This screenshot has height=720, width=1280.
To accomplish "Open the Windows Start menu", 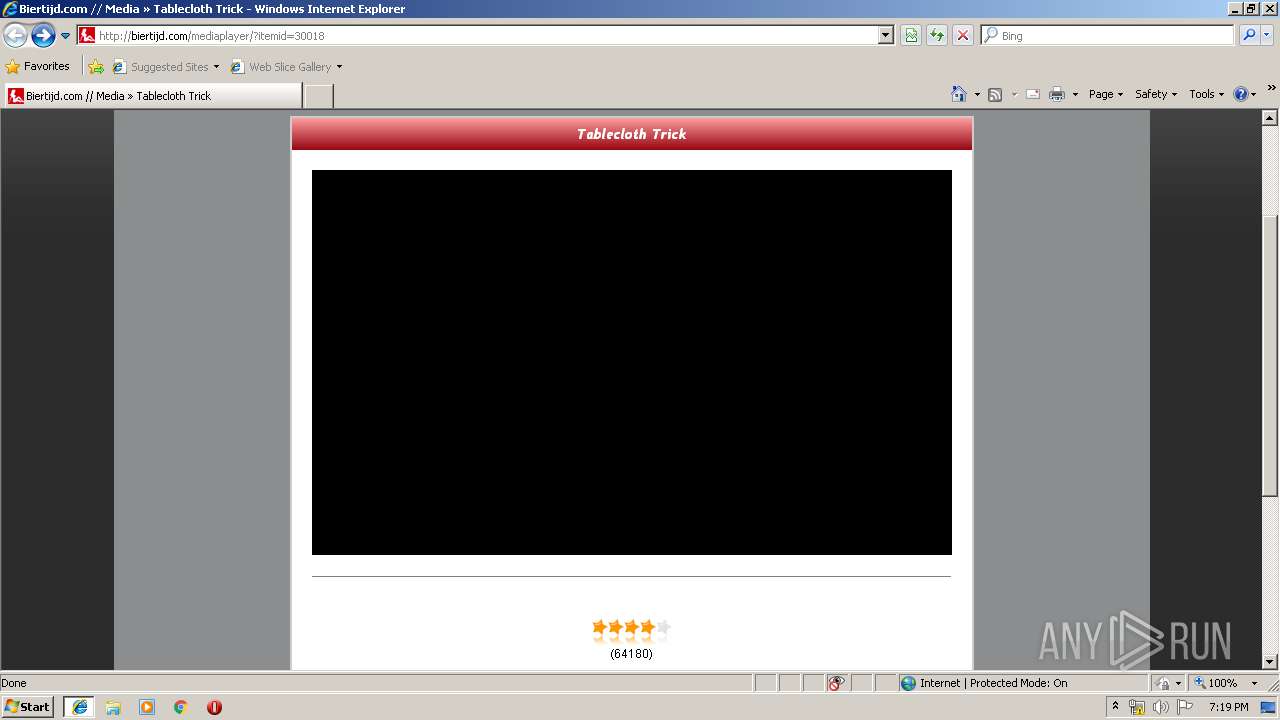I will click(x=27, y=707).
